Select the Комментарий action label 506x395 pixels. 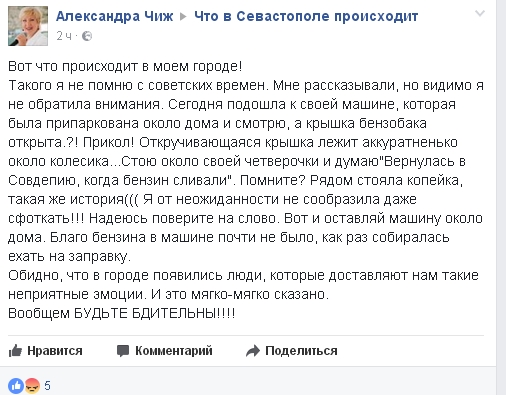(x=174, y=351)
